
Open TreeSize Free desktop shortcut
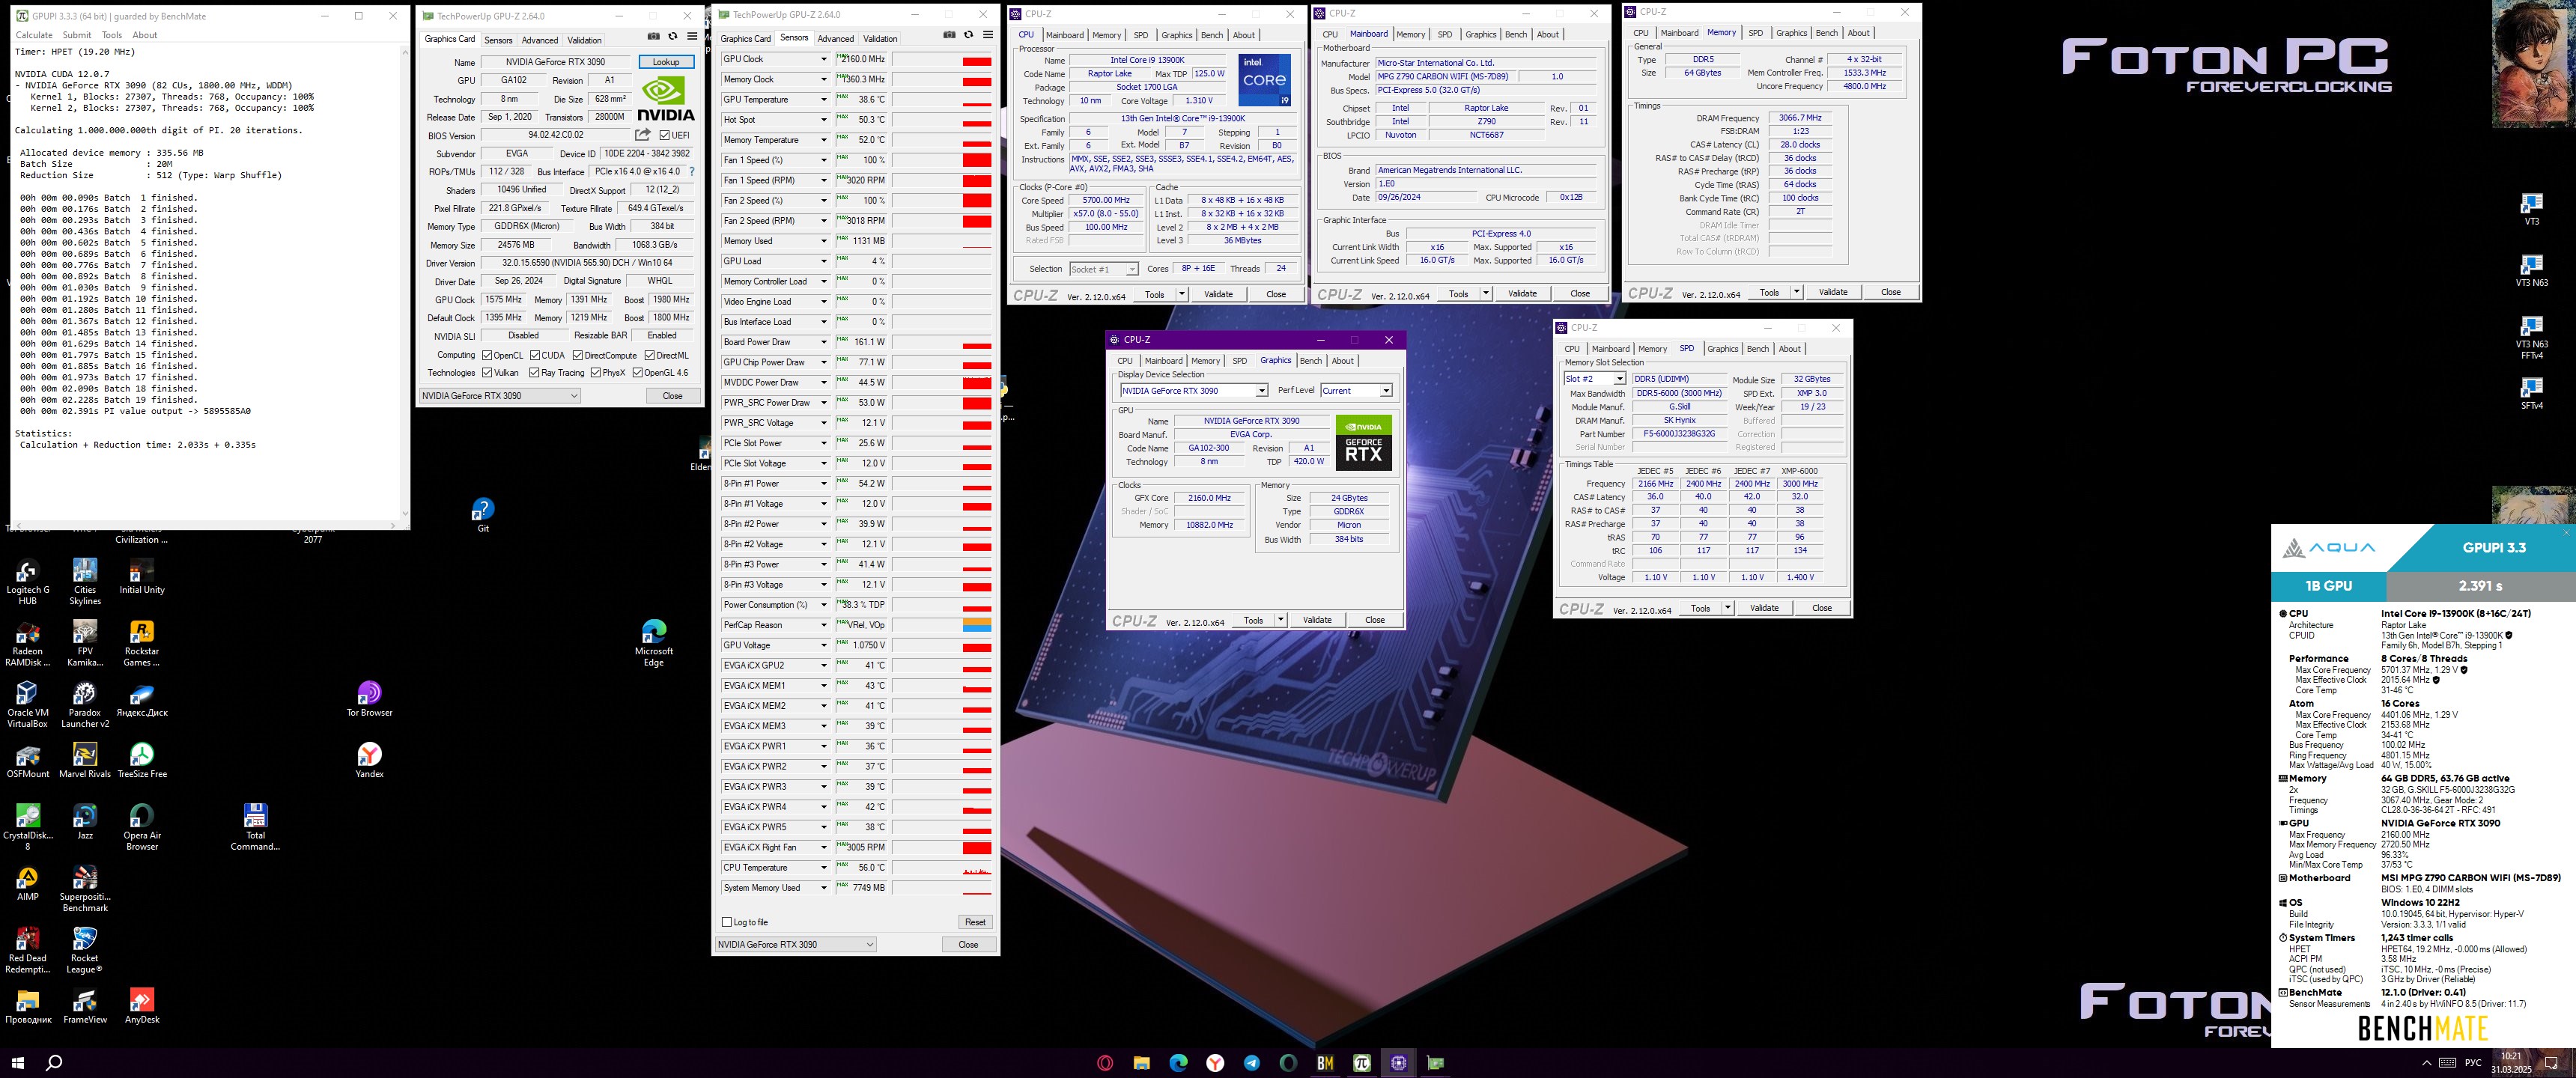coord(142,760)
